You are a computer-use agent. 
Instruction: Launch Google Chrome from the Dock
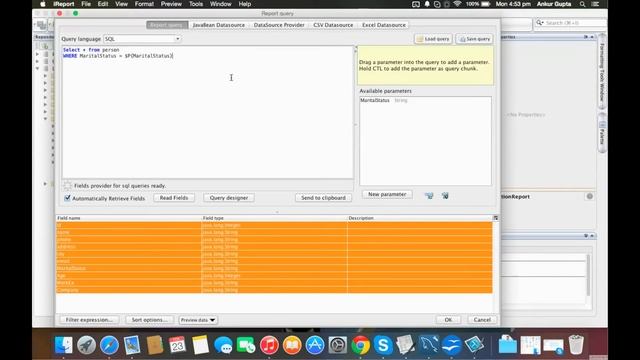tap(360, 345)
